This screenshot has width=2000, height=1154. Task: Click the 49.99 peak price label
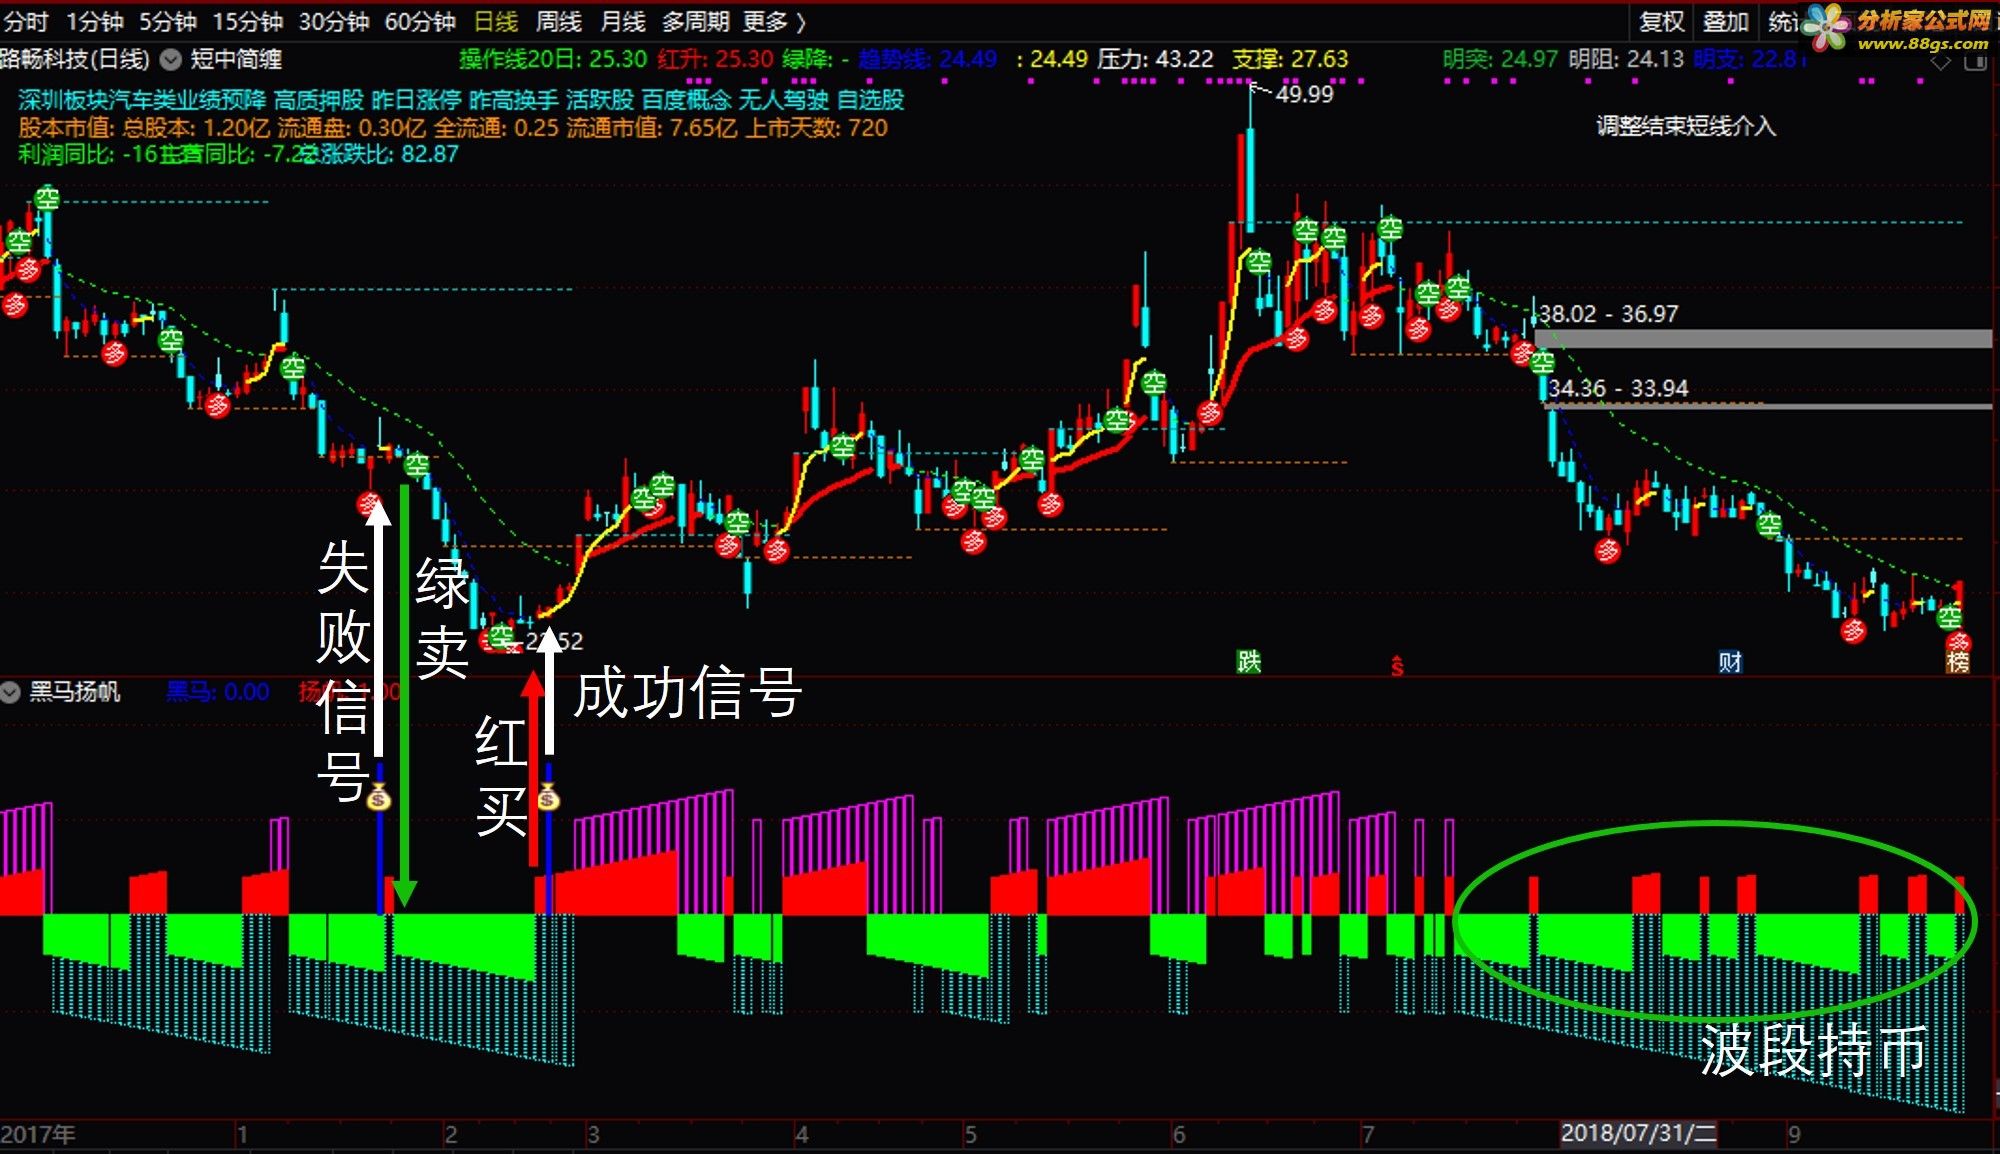[1304, 94]
